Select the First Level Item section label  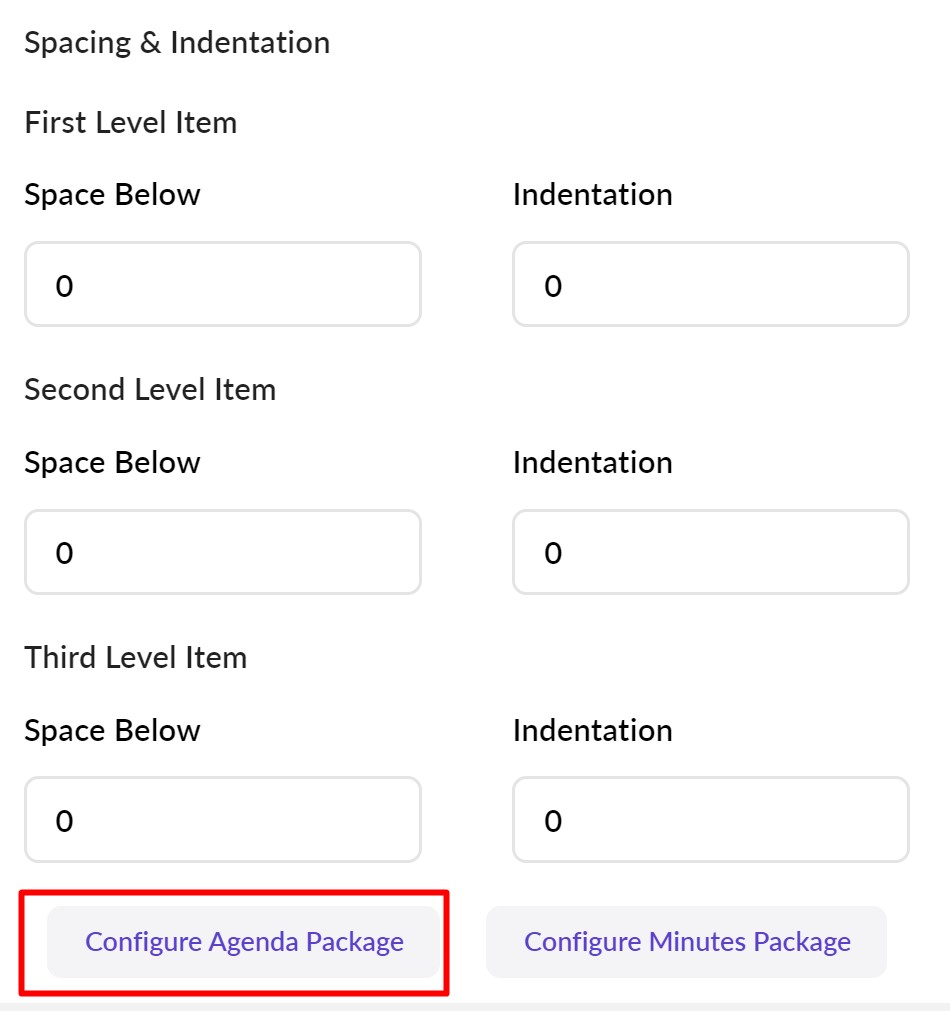click(132, 122)
